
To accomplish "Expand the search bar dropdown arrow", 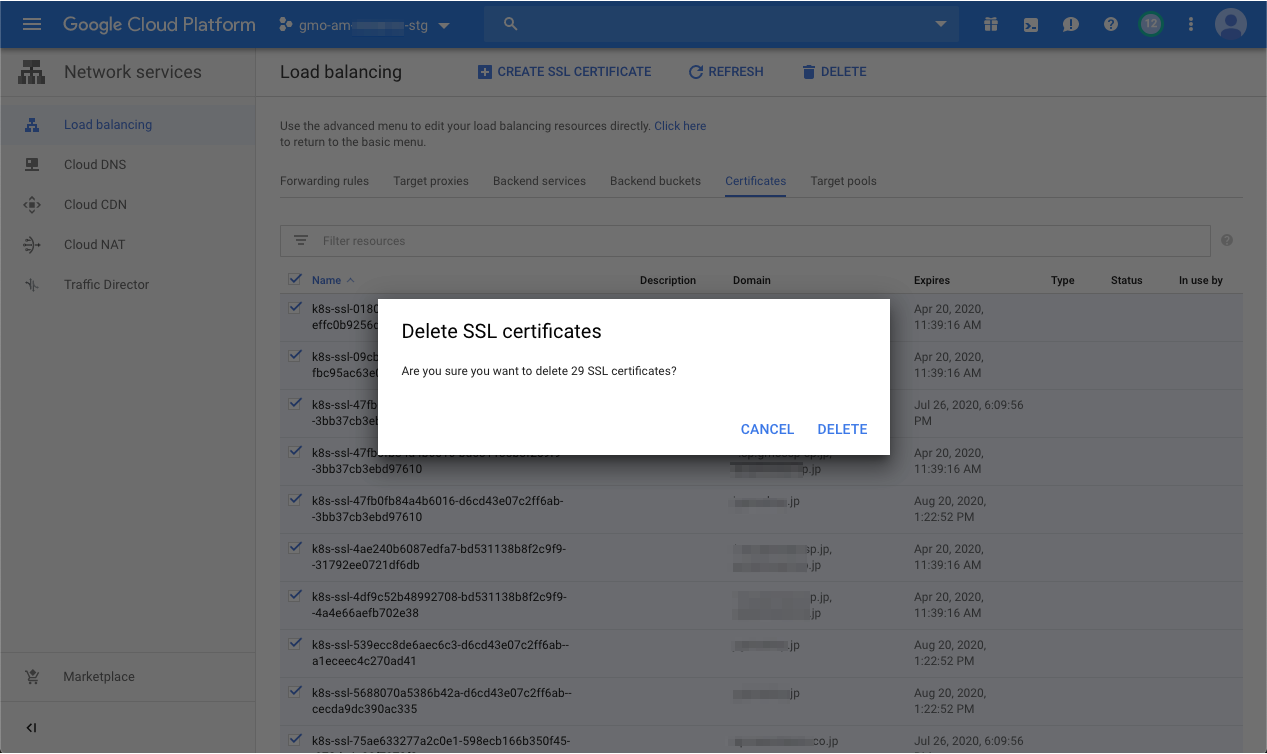I will (x=940, y=24).
